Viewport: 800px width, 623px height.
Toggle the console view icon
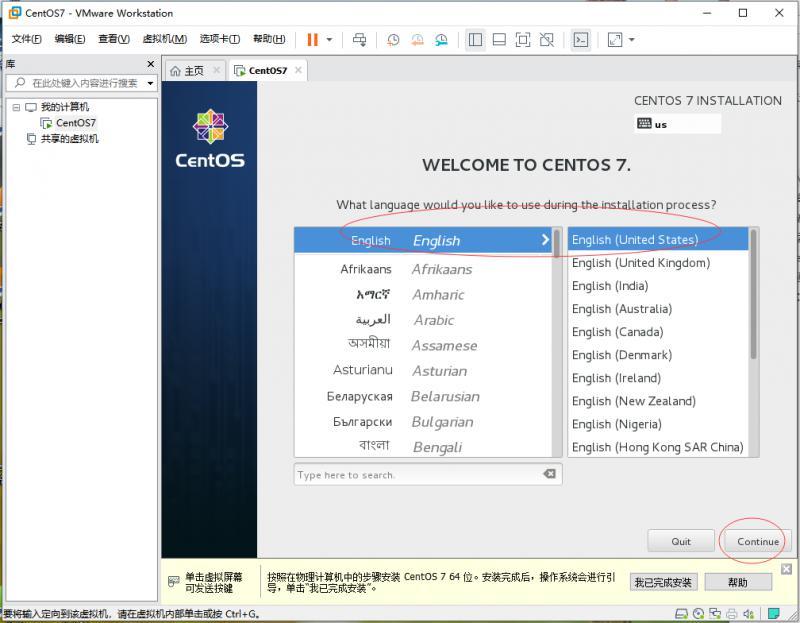581,40
